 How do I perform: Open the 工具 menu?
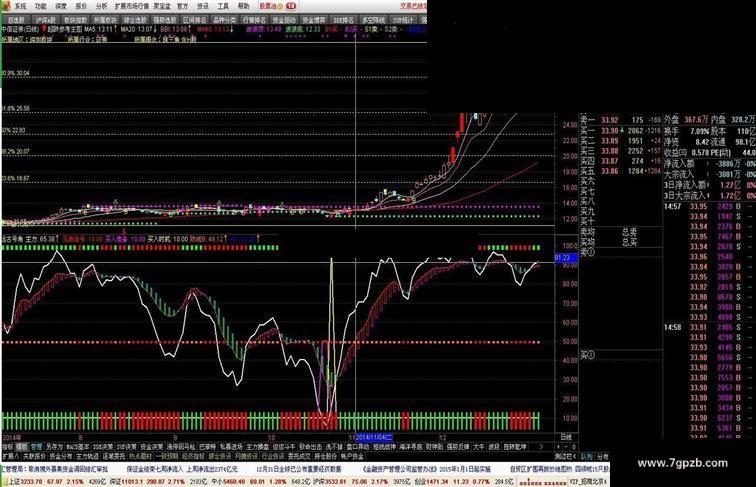point(223,6)
